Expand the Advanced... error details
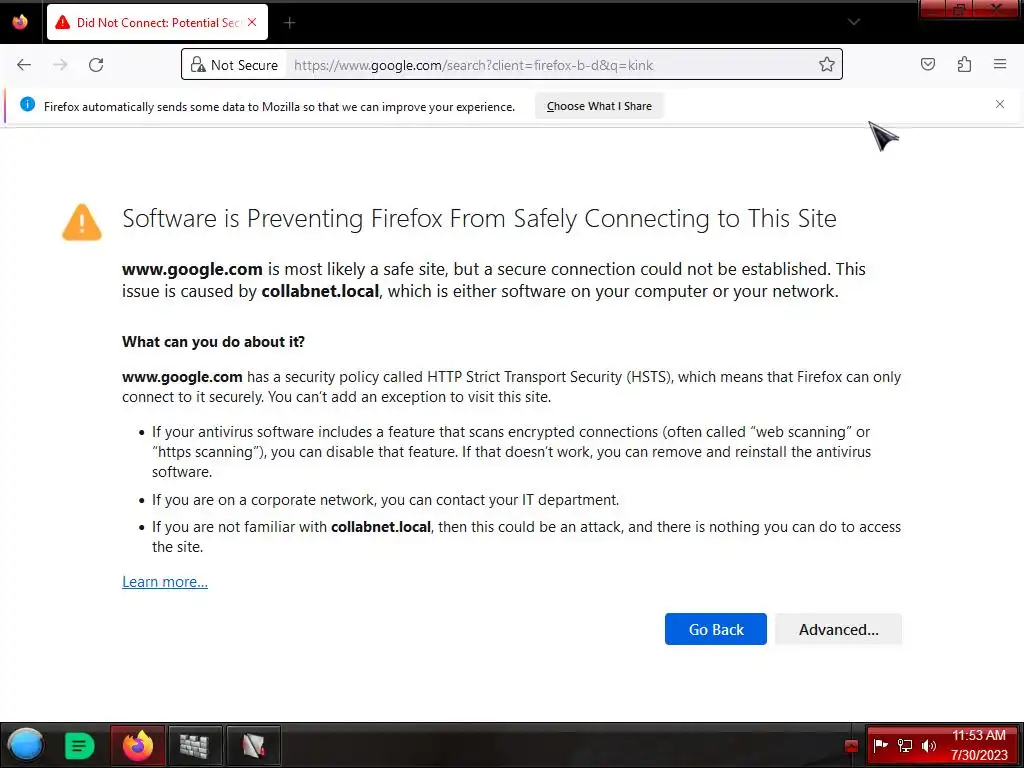 tap(839, 629)
